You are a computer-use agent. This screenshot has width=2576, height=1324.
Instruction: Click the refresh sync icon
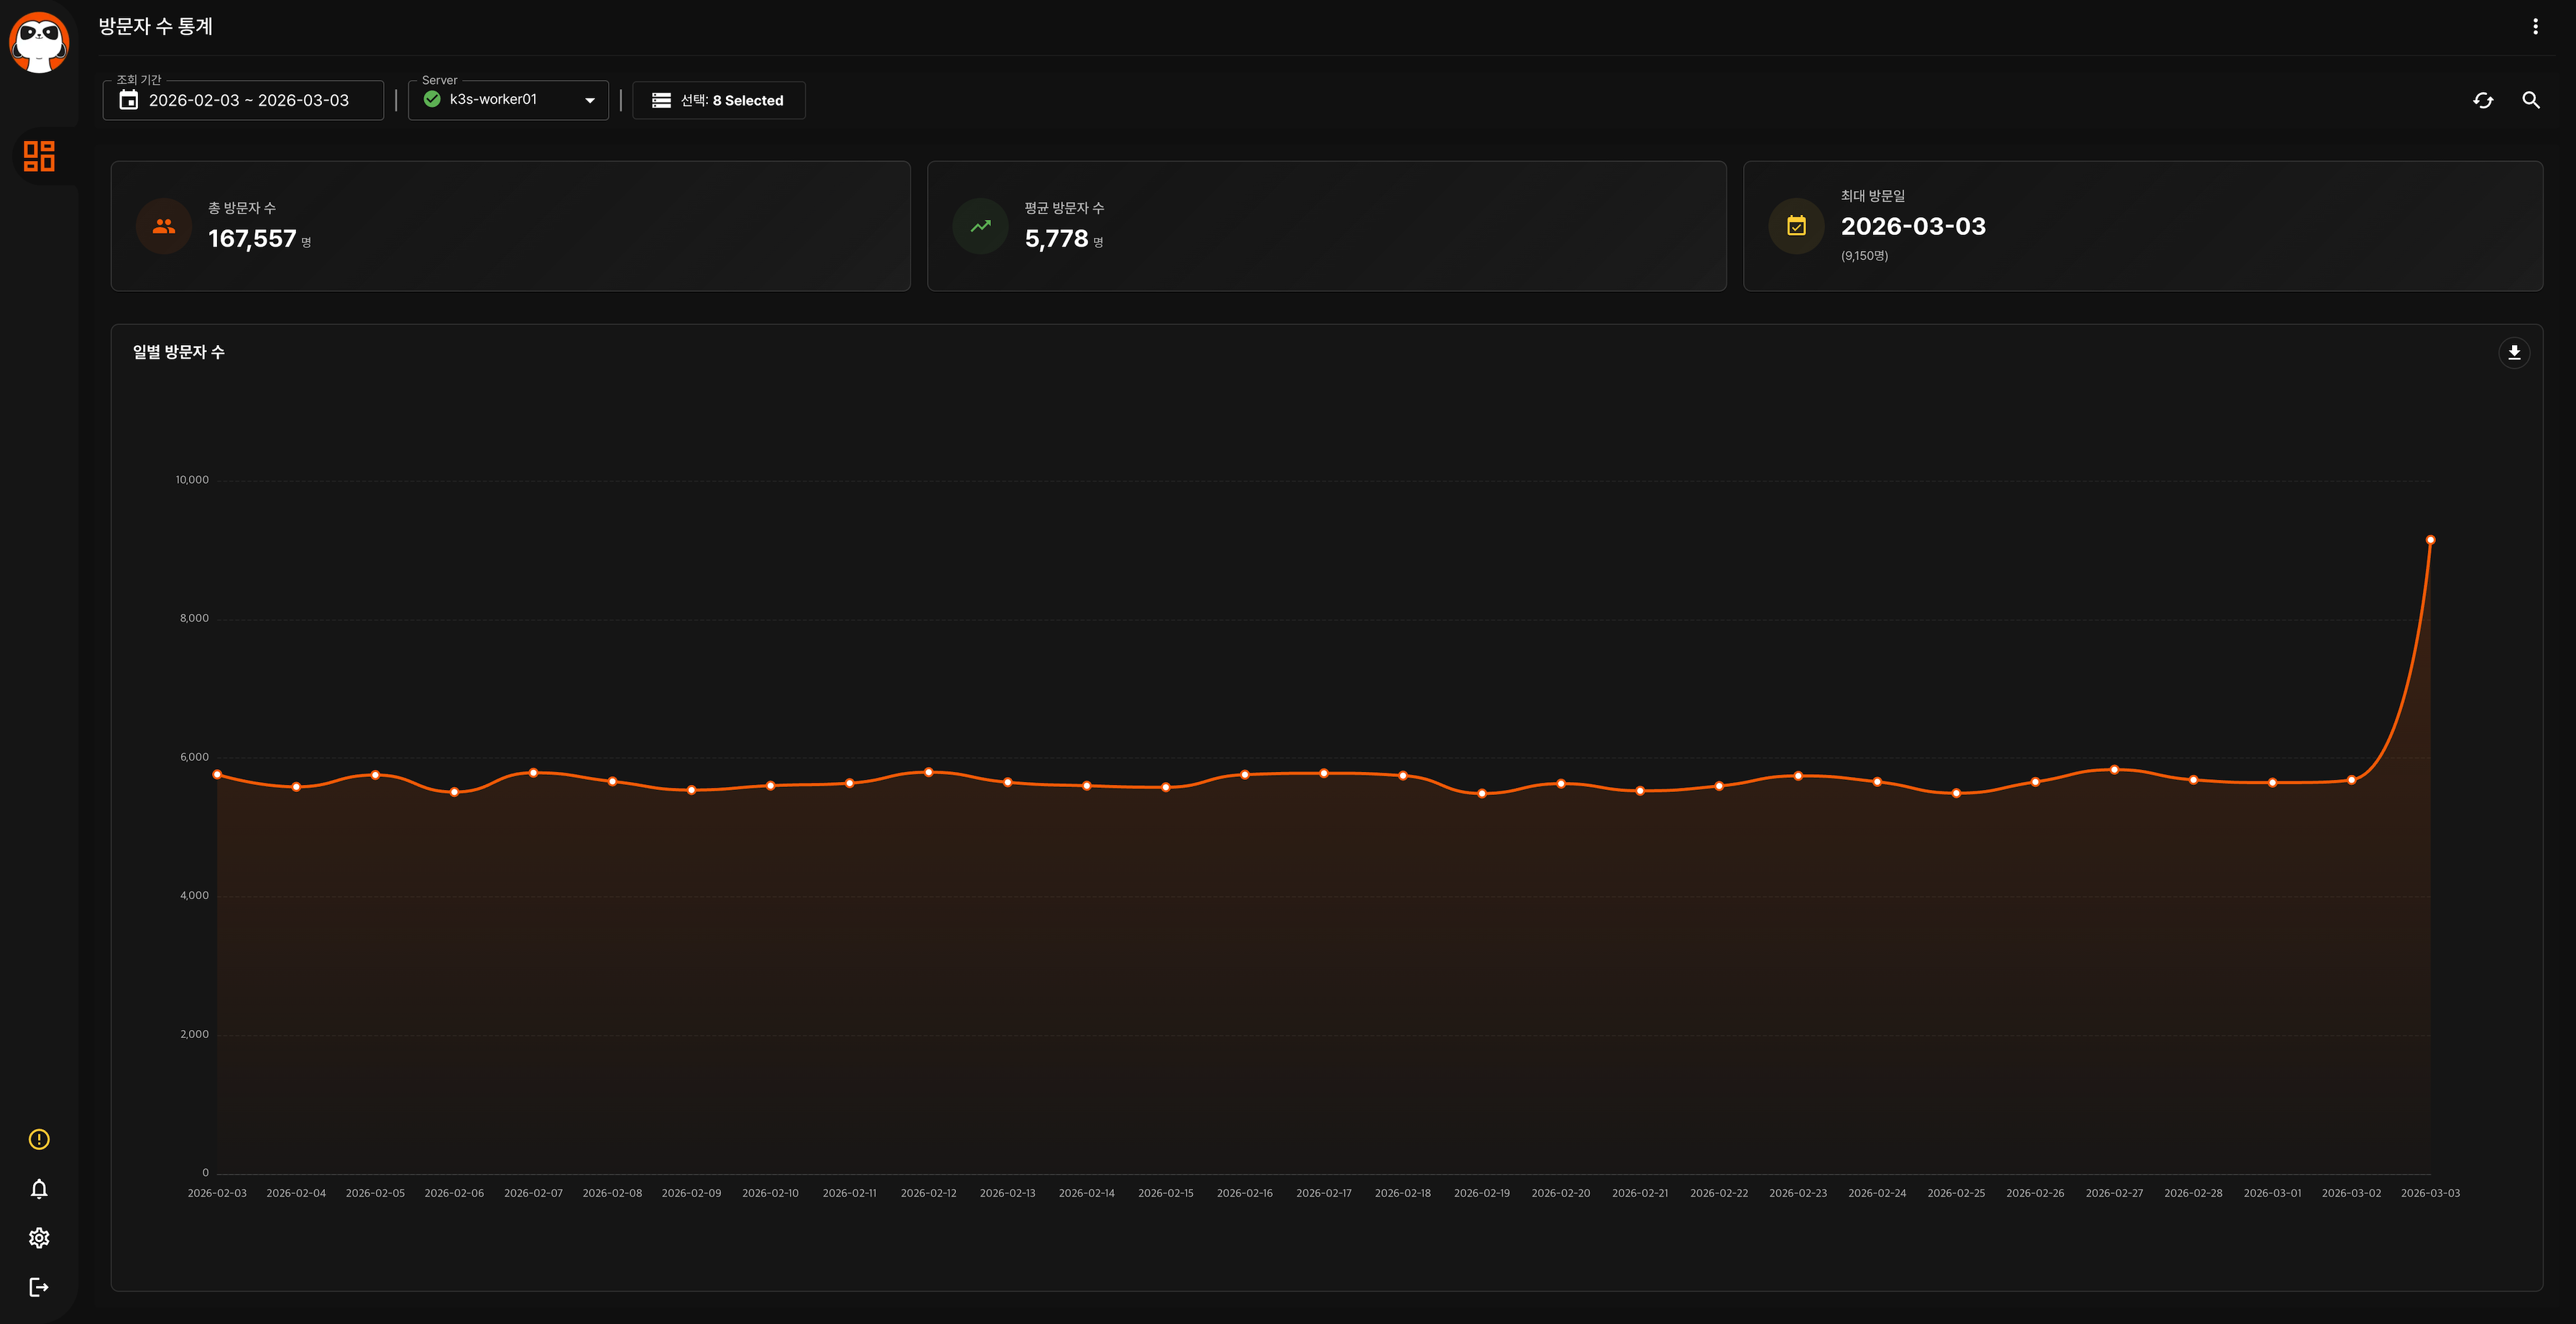point(2483,100)
